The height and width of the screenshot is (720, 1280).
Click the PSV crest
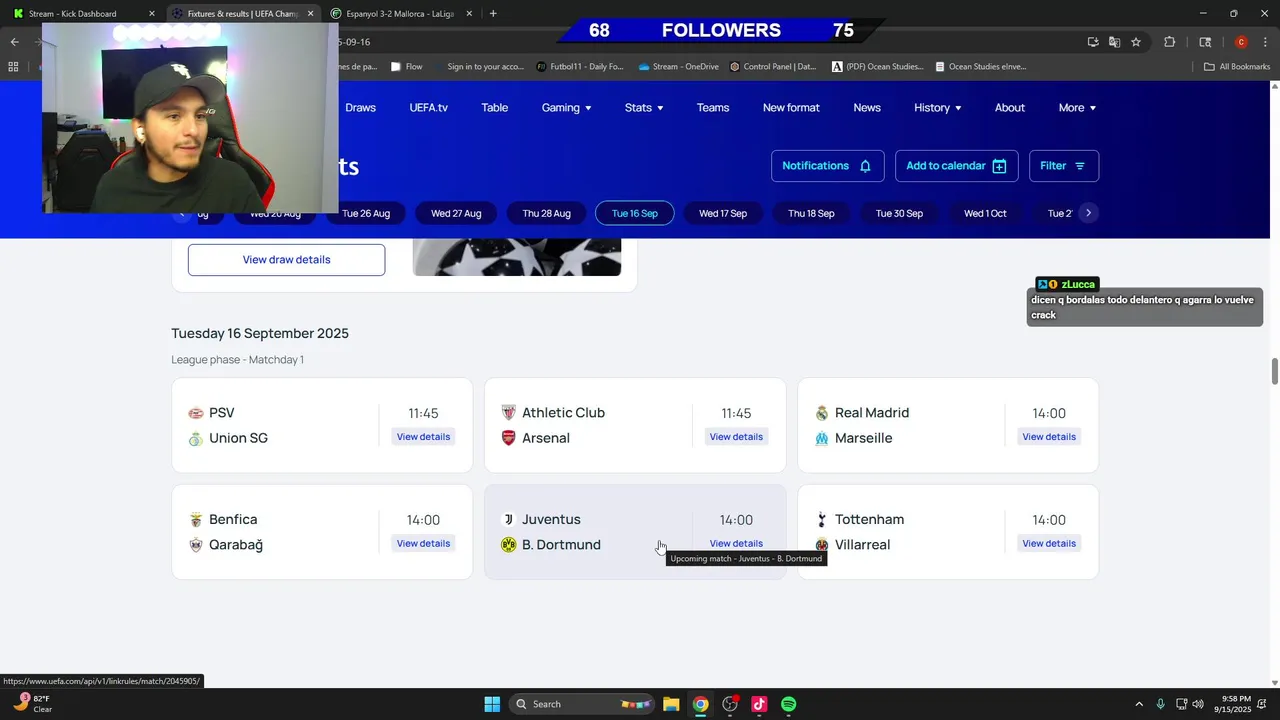[196, 413]
